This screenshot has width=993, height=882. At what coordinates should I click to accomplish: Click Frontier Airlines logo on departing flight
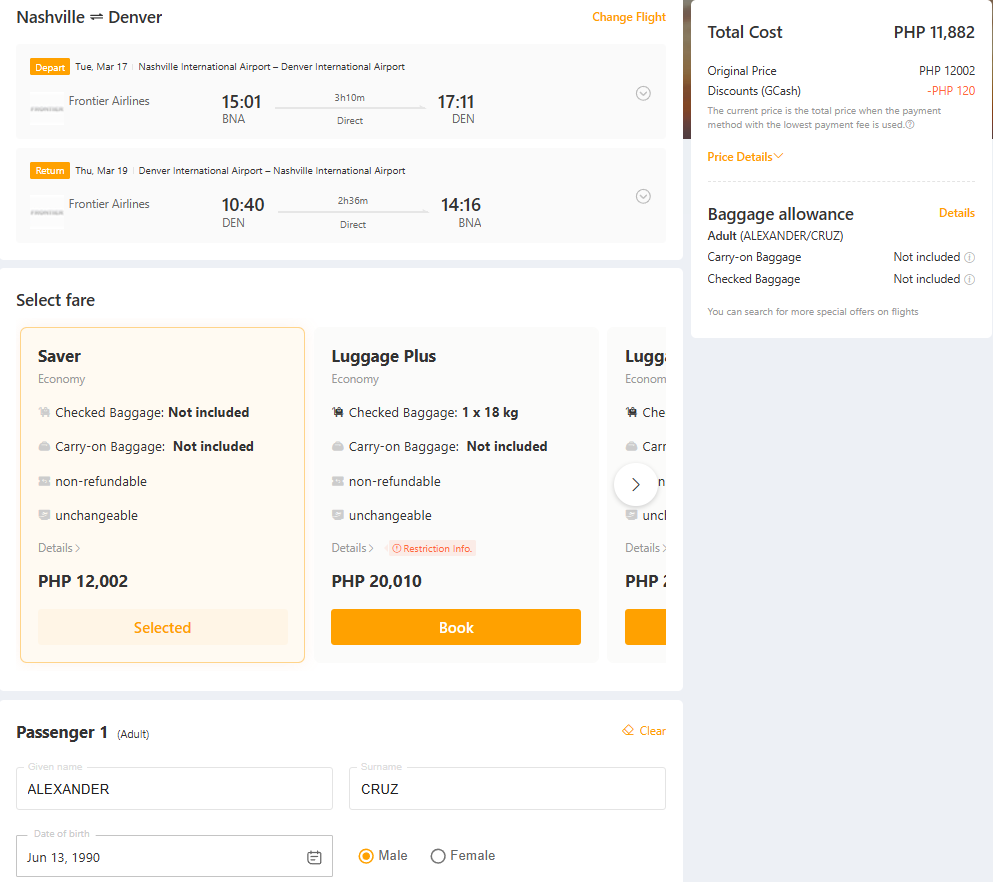point(47,108)
